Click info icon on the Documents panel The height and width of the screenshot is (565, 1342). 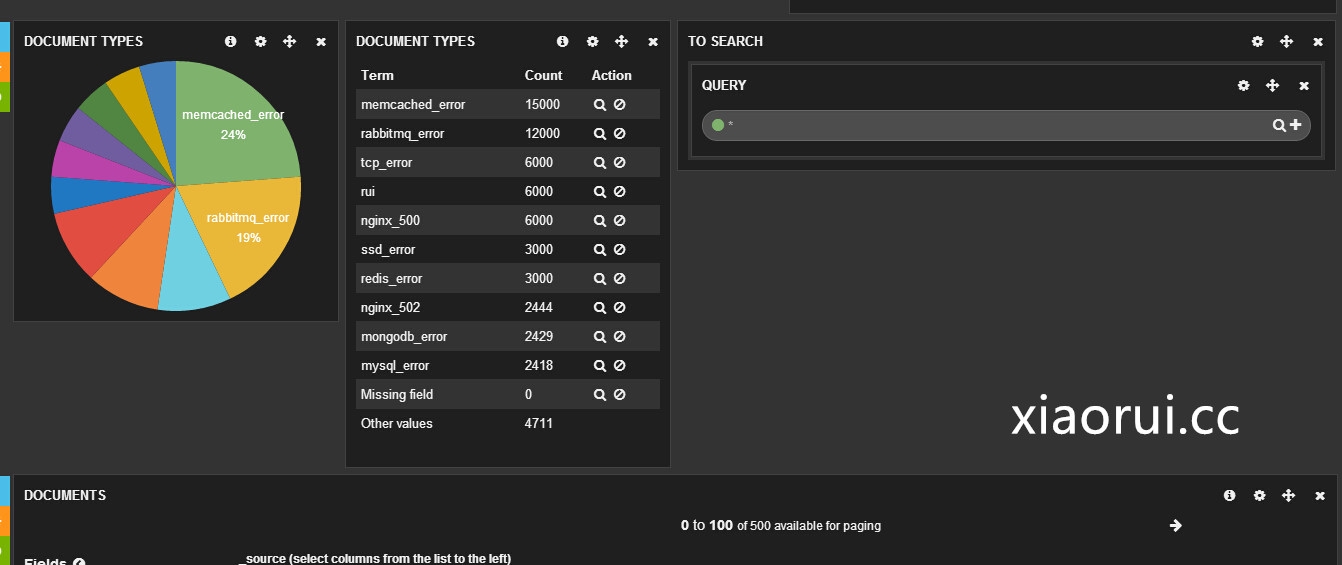coord(1229,496)
